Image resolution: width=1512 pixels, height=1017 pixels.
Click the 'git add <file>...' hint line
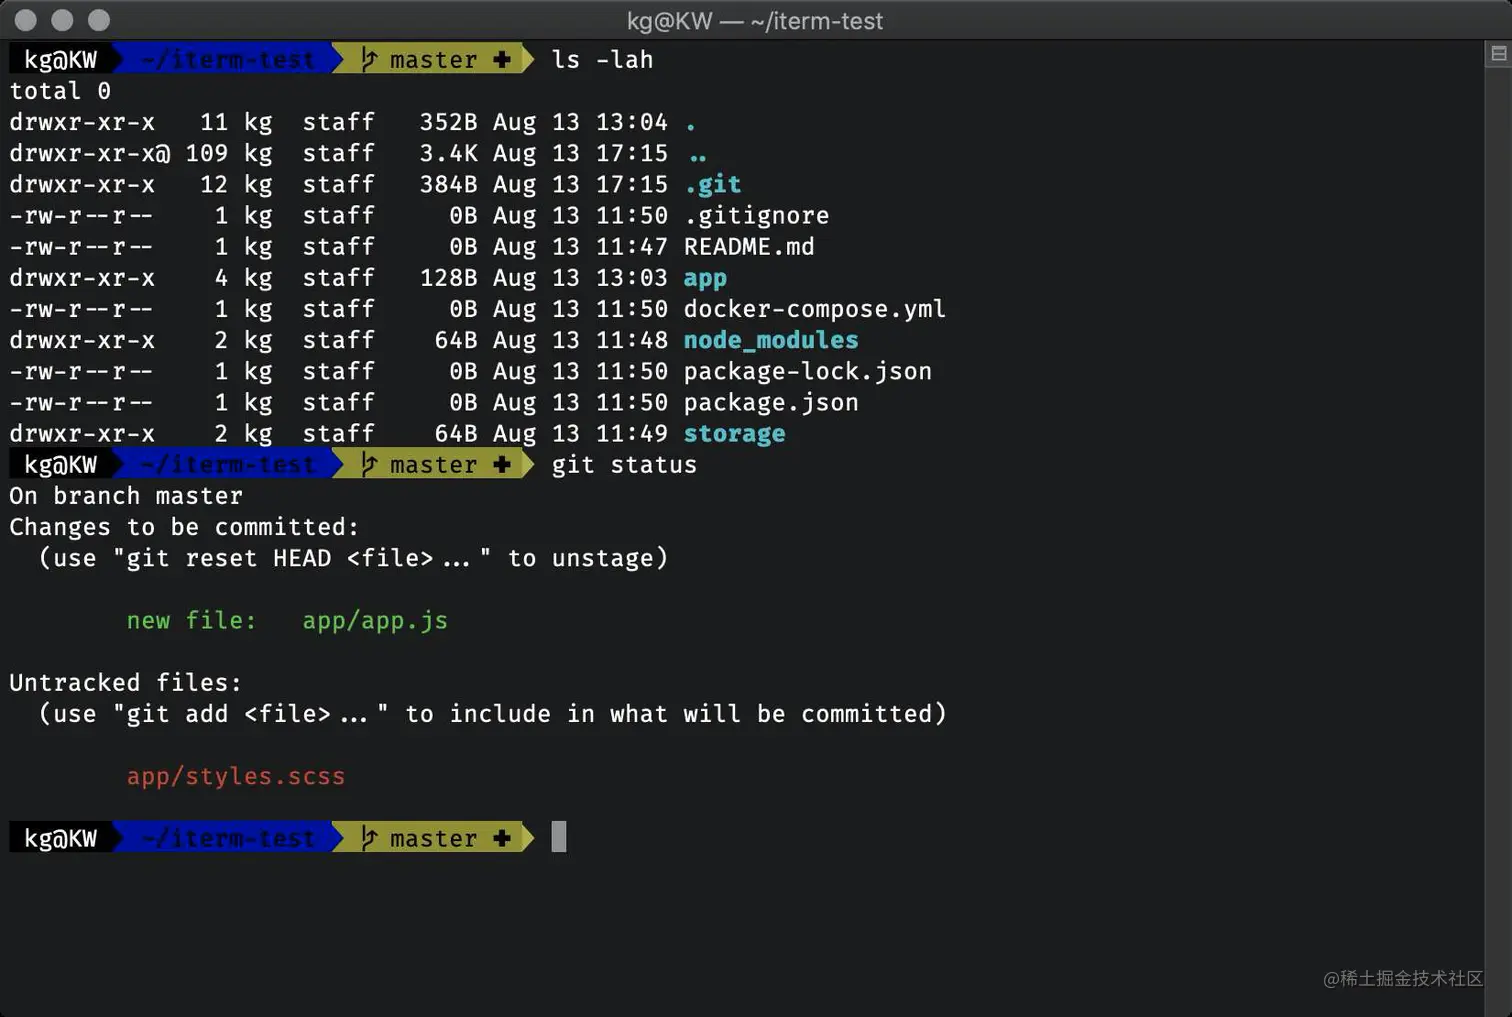click(x=492, y=714)
